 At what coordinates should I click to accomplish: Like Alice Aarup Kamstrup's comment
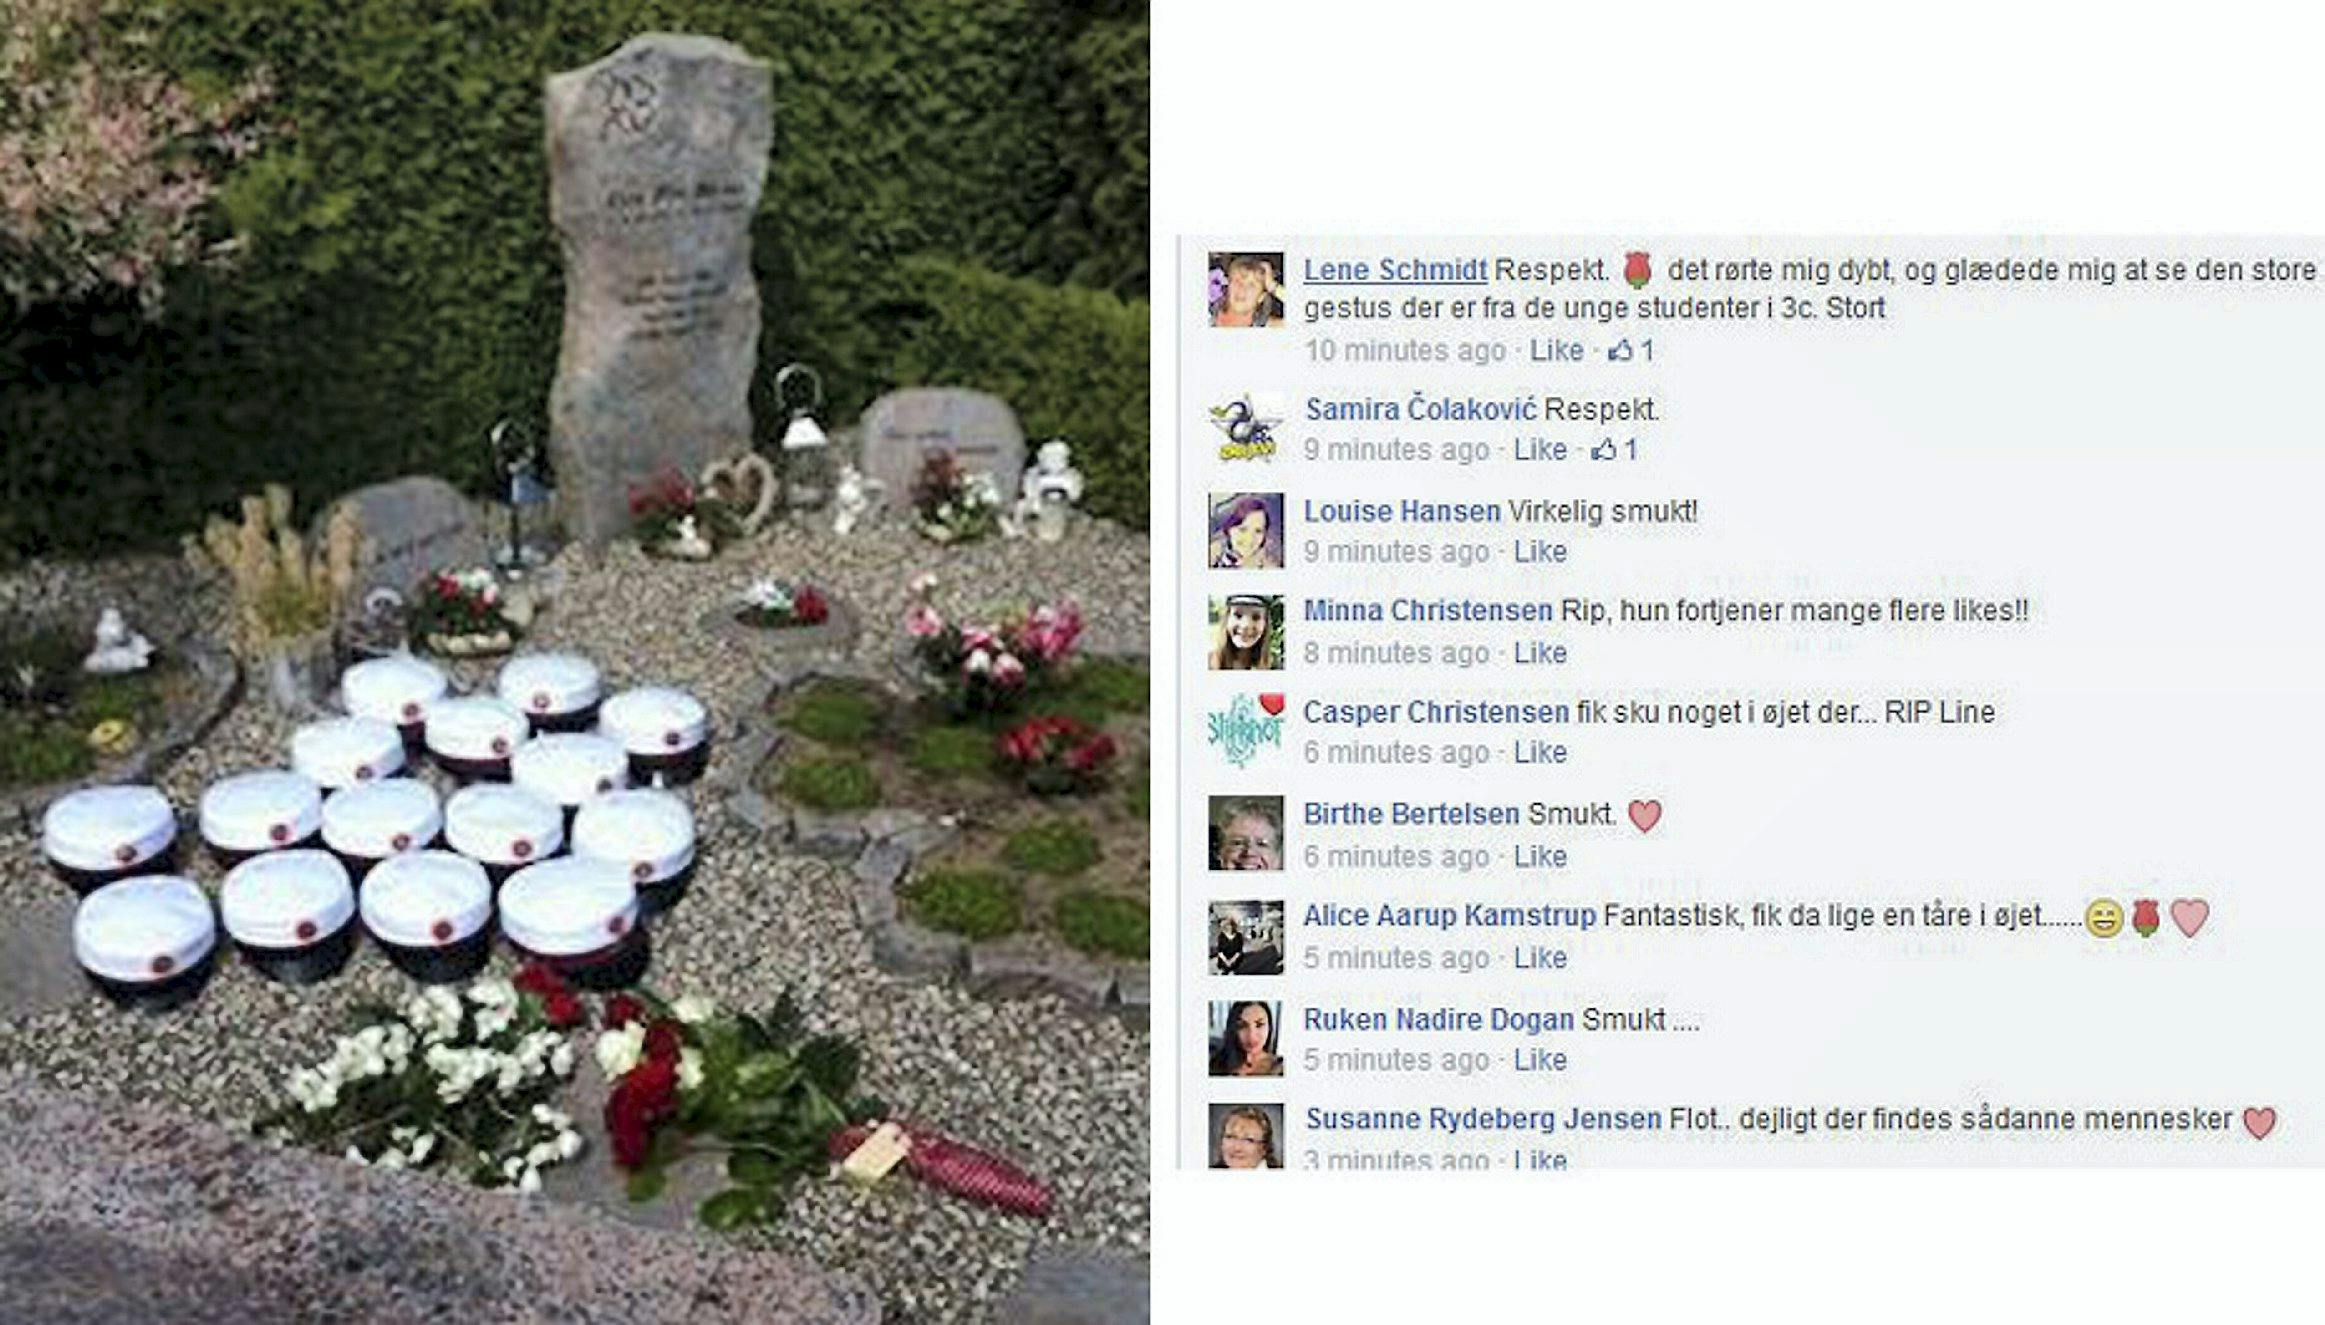tap(1540, 957)
